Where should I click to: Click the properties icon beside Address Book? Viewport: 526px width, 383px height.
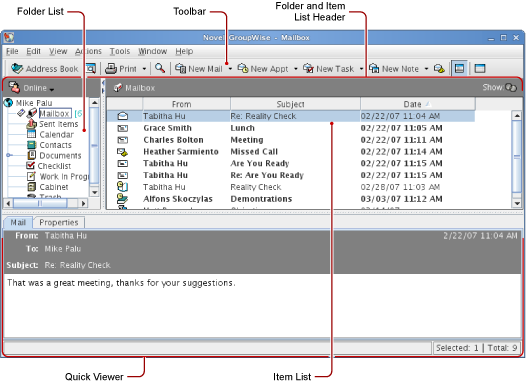click(x=91, y=68)
